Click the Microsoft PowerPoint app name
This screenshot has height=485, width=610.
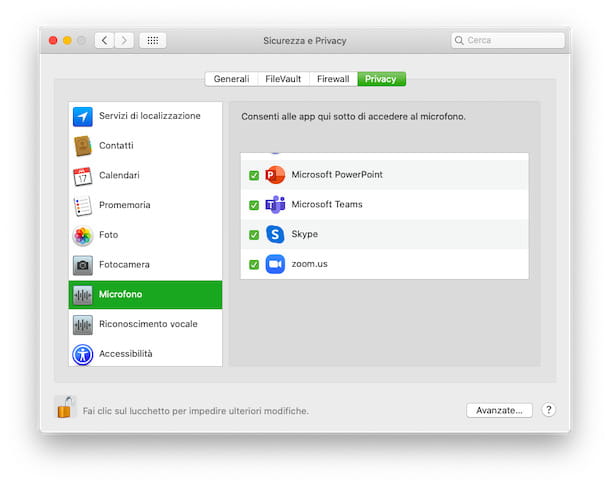click(337, 175)
